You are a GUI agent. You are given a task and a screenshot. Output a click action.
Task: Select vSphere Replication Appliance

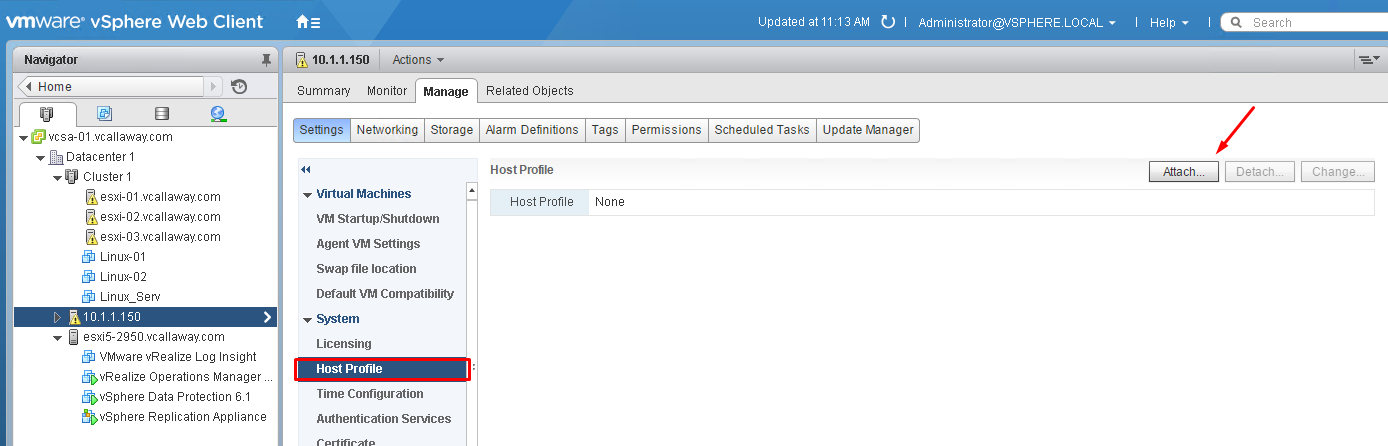[x=183, y=417]
